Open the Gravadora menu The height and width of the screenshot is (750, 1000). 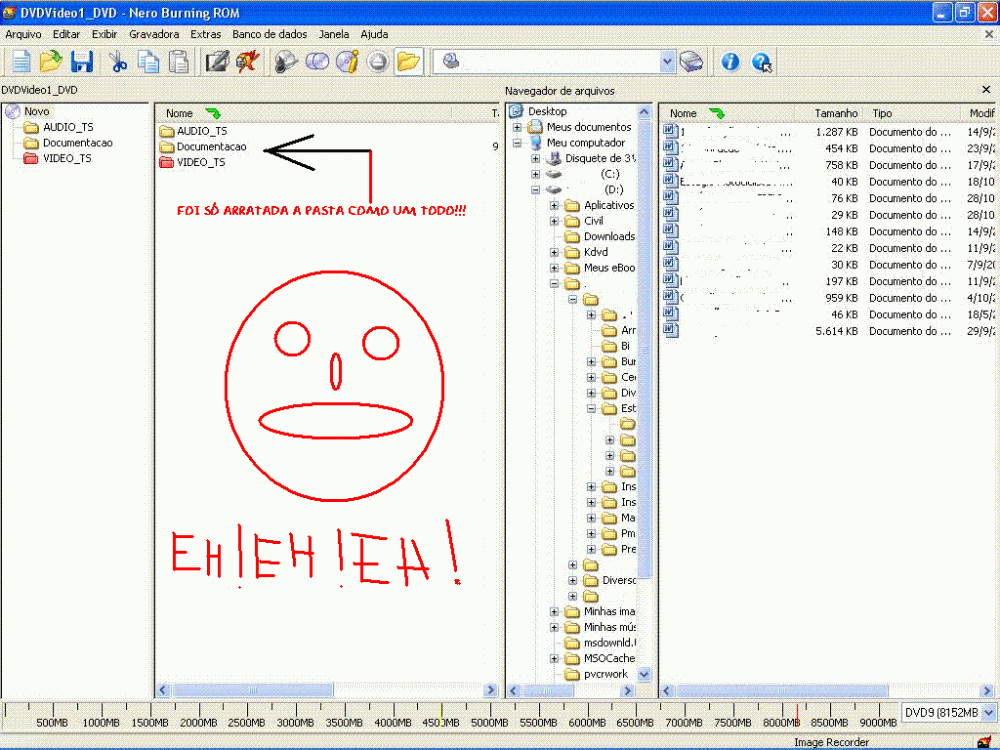coord(153,34)
